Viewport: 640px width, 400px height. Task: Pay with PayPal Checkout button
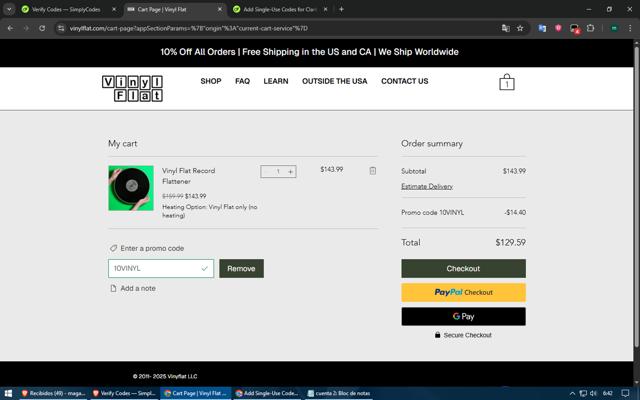pos(463,293)
